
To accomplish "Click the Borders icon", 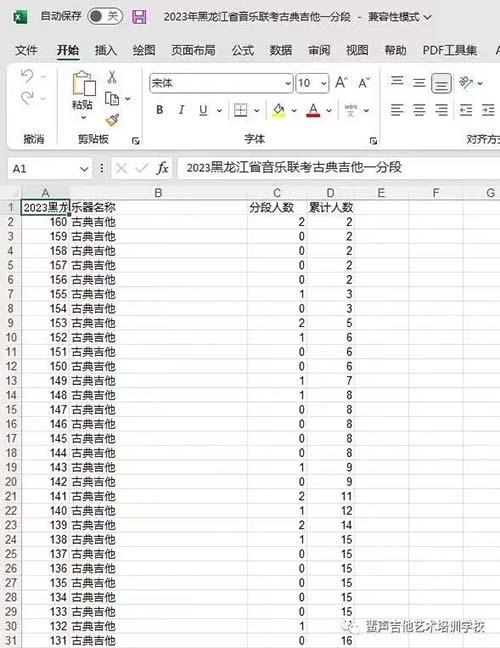I will (x=240, y=110).
